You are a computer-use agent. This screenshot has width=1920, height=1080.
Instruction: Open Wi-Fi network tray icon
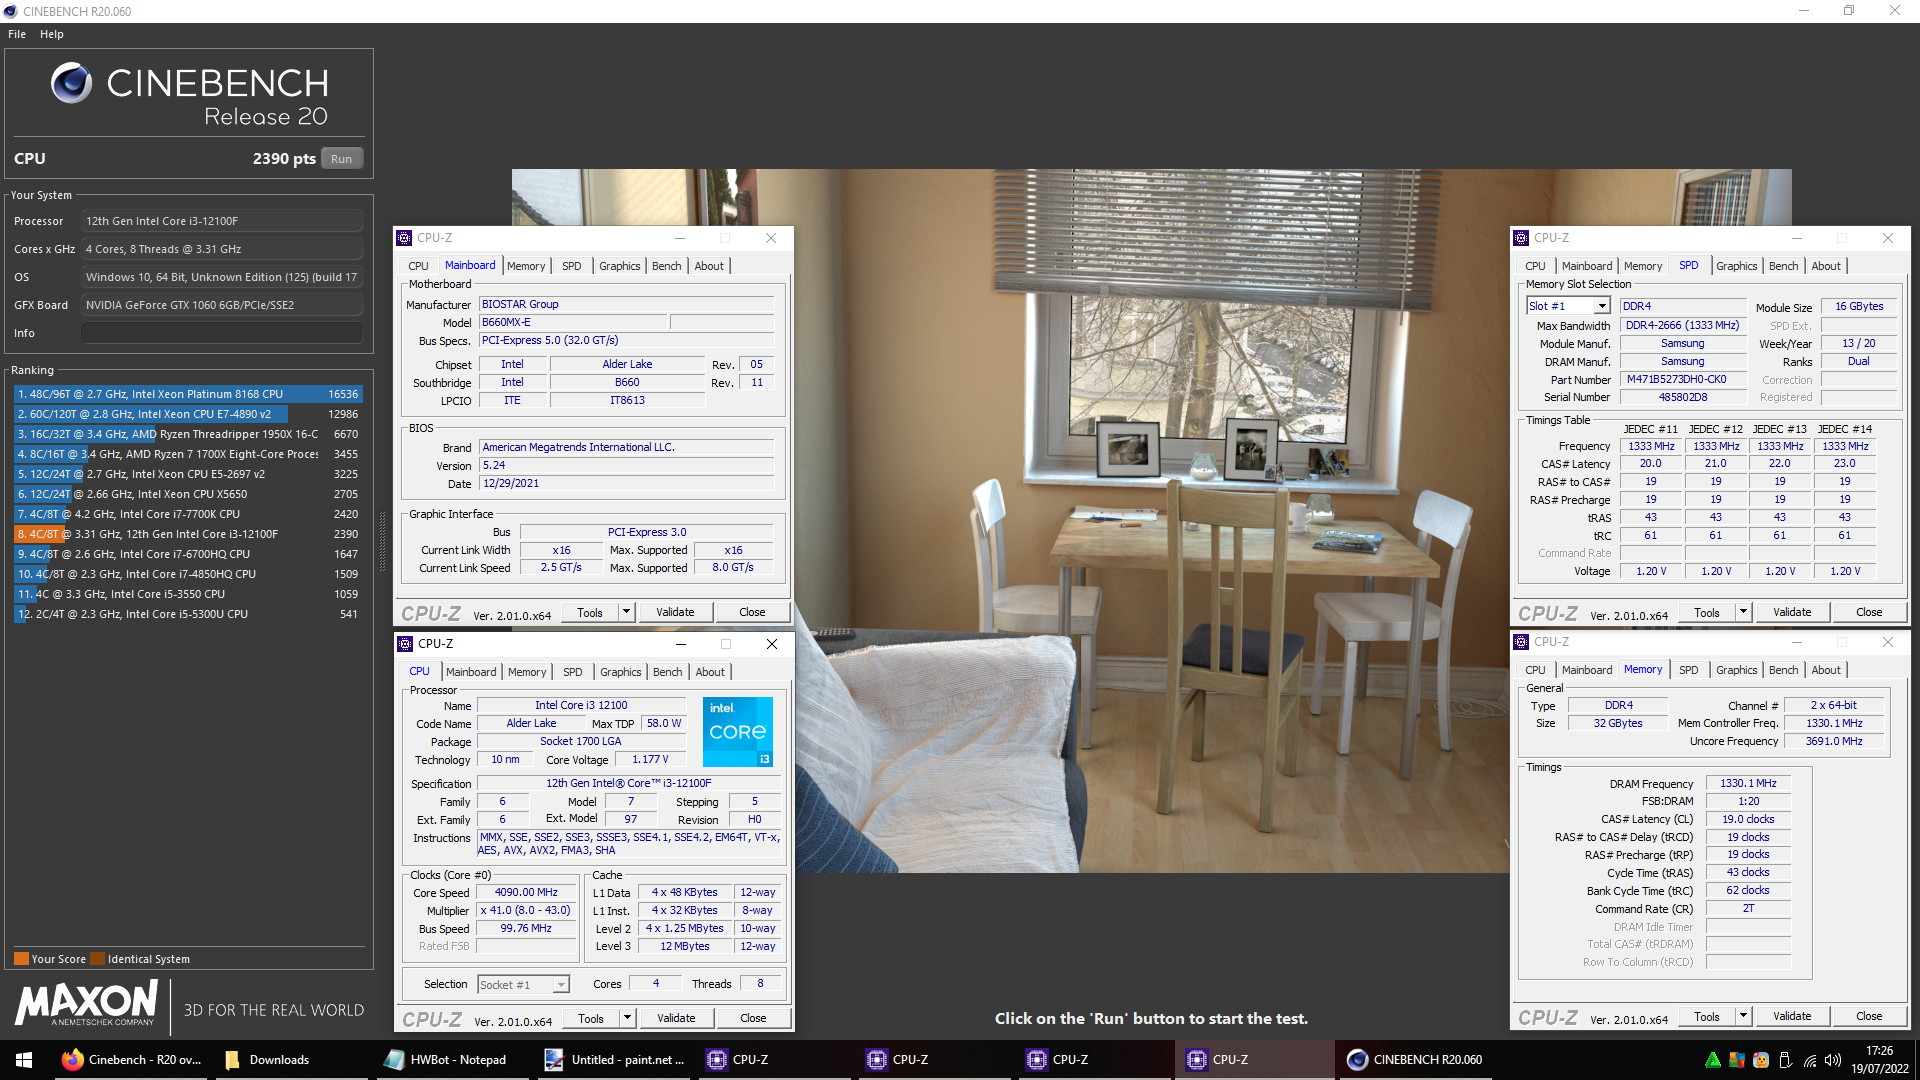tap(1810, 1060)
